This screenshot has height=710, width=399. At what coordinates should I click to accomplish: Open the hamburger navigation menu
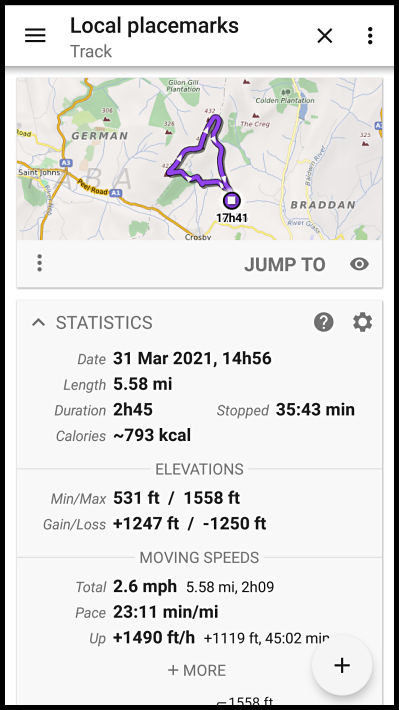point(35,35)
